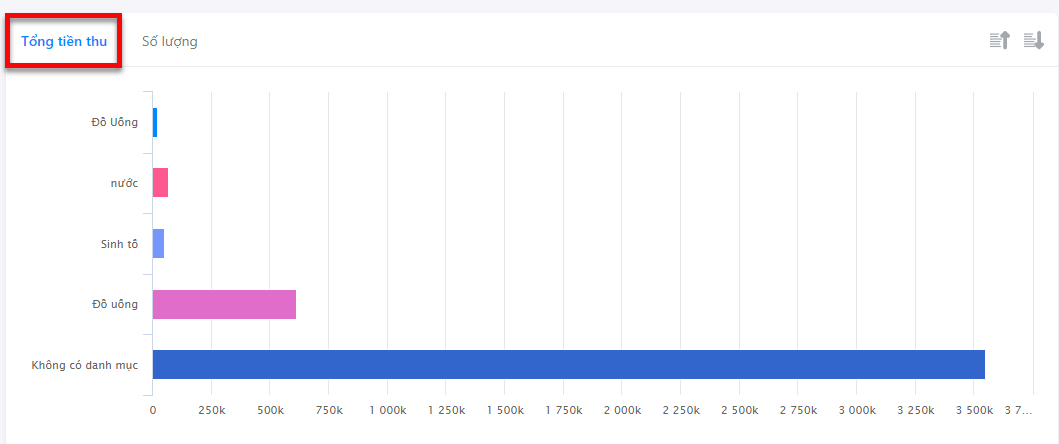This screenshot has width=1059, height=444.
Task: Open the Số lượng tab
Action: [x=170, y=41]
